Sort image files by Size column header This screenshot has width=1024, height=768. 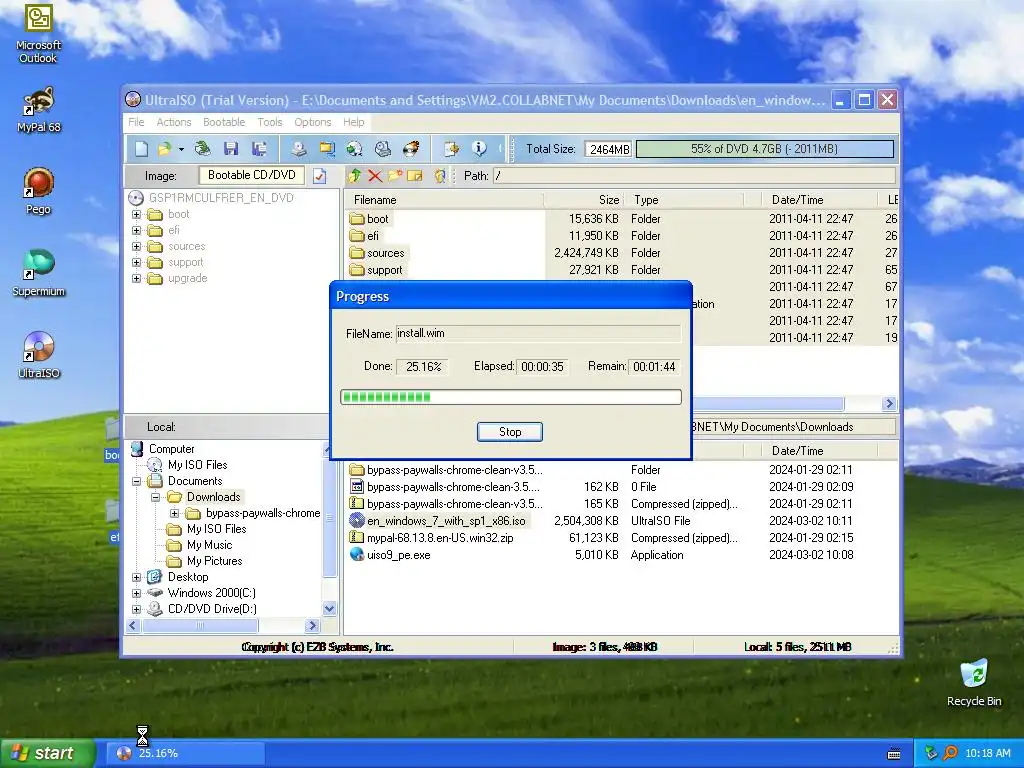click(584, 200)
